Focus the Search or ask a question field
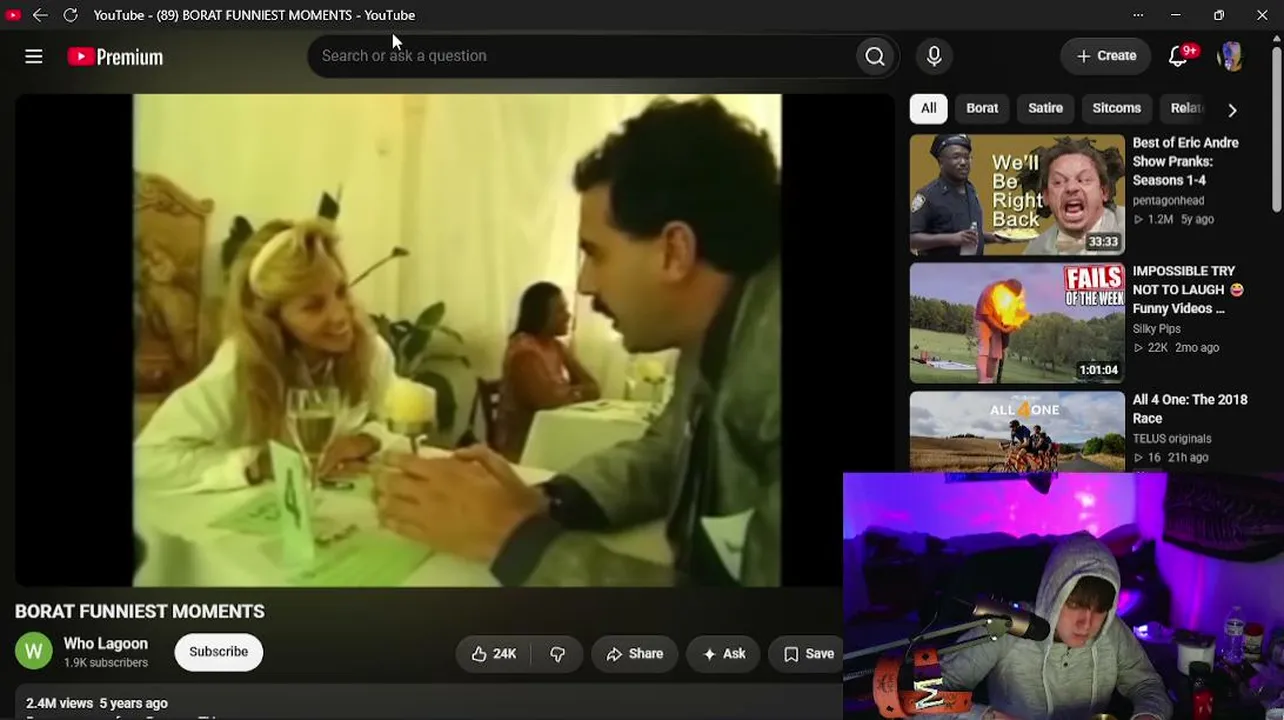The width and height of the screenshot is (1284, 720). tap(583, 56)
